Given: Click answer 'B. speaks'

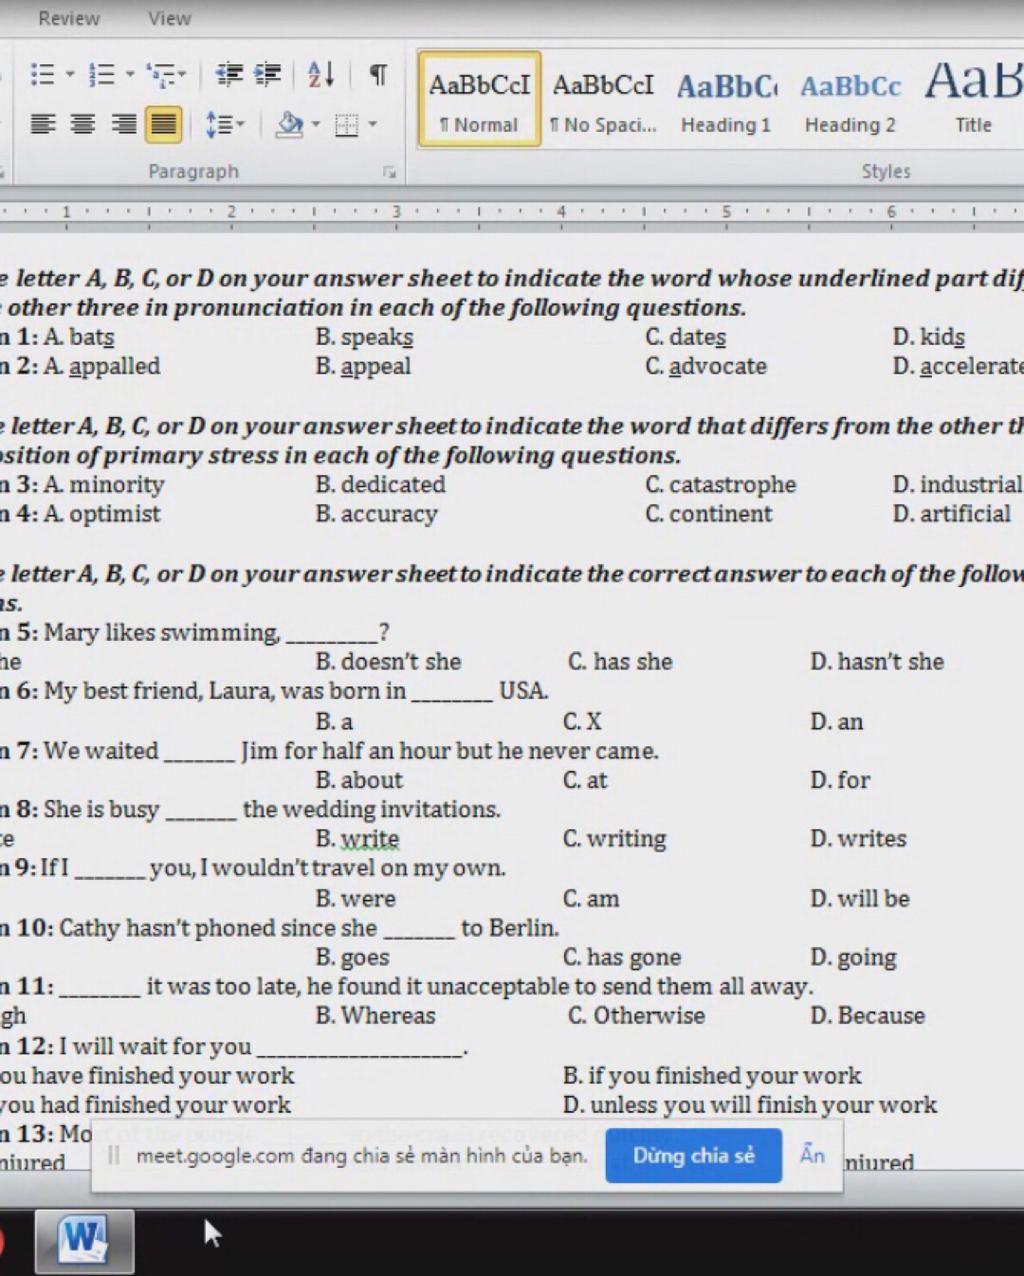Looking at the screenshot, I should [364, 337].
